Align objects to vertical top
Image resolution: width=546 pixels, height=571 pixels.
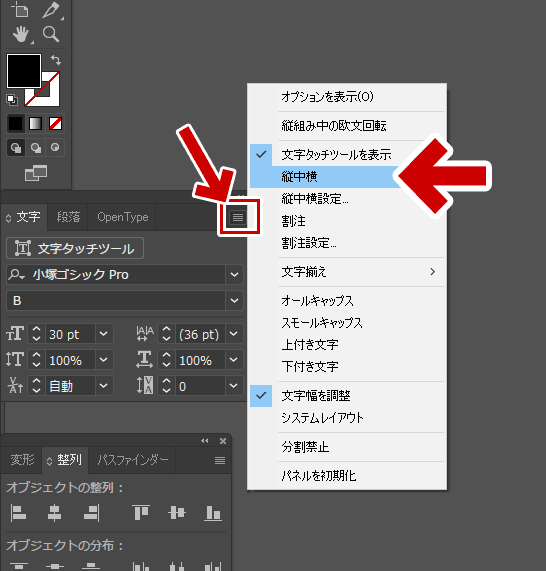(141, 513)
